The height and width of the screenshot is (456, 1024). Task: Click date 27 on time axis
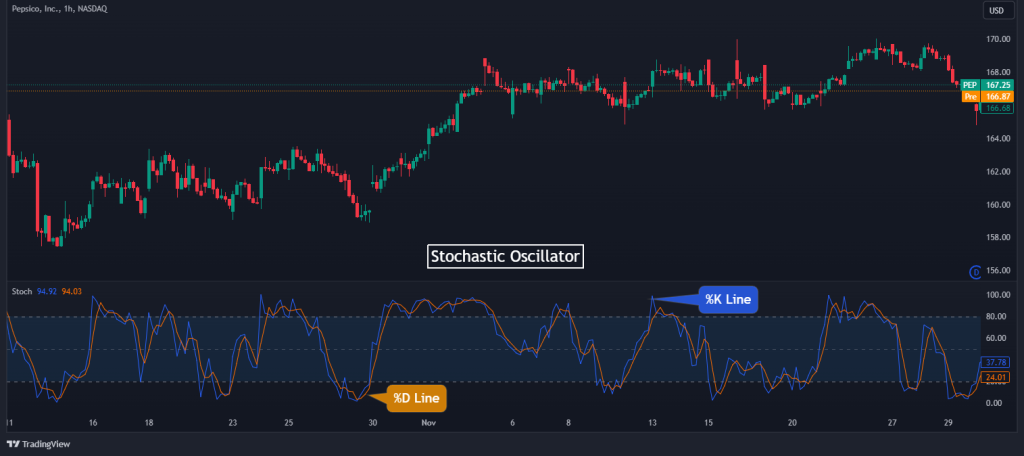(893, 423)
